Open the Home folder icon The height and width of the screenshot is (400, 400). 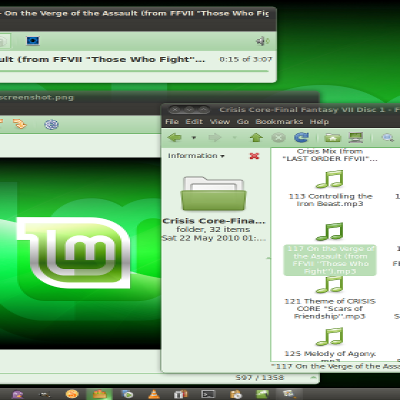[333, 137]
